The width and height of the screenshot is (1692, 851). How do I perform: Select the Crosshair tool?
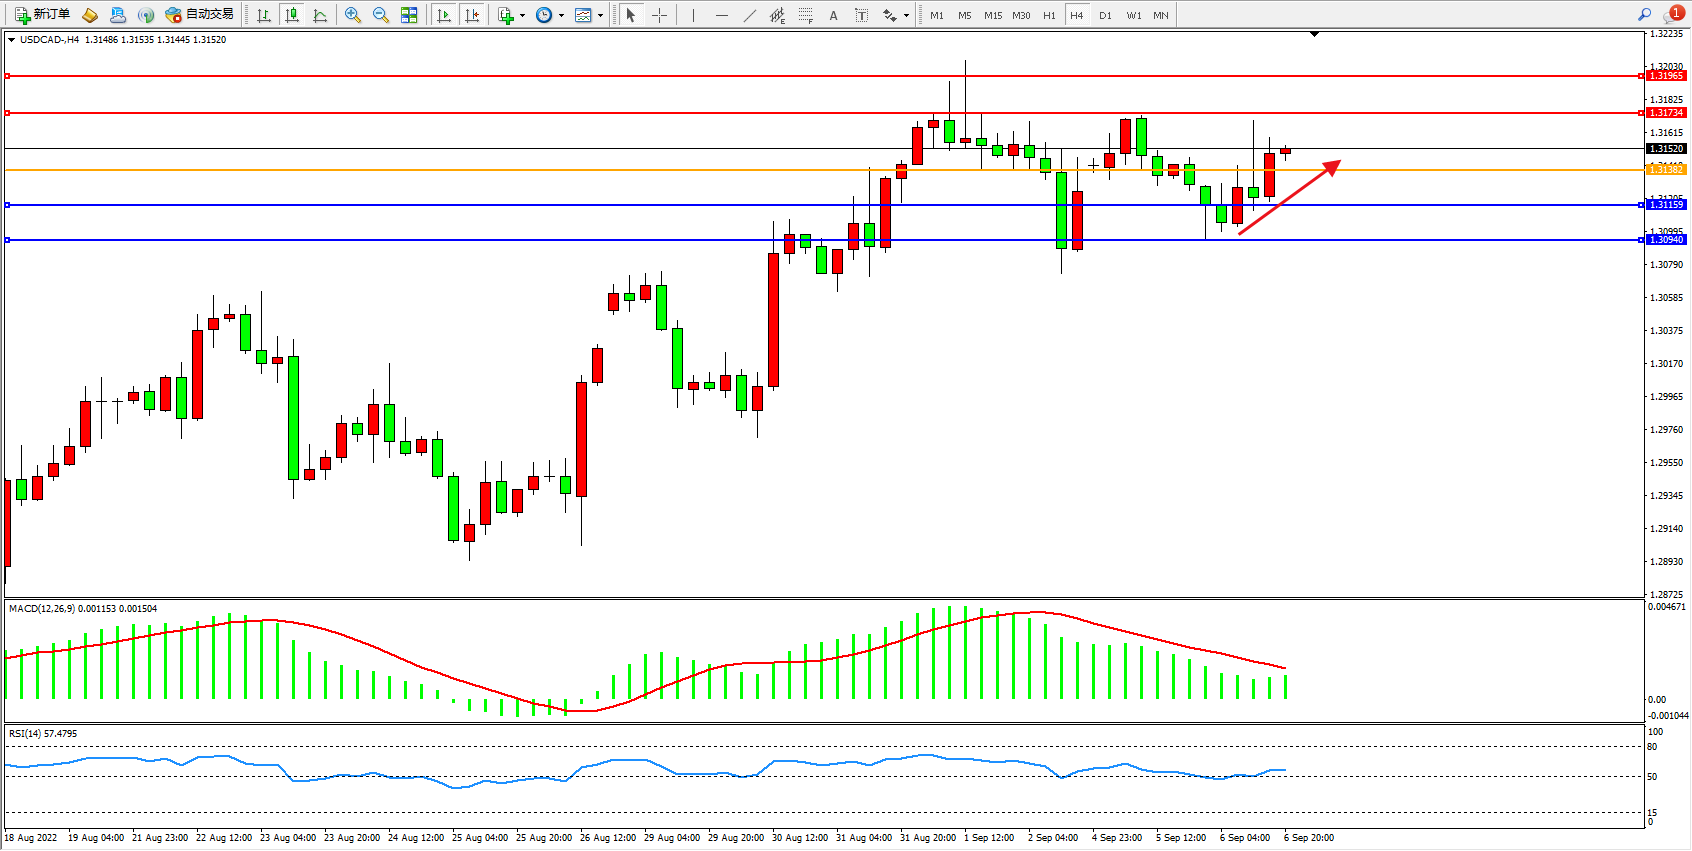[660, 15]
